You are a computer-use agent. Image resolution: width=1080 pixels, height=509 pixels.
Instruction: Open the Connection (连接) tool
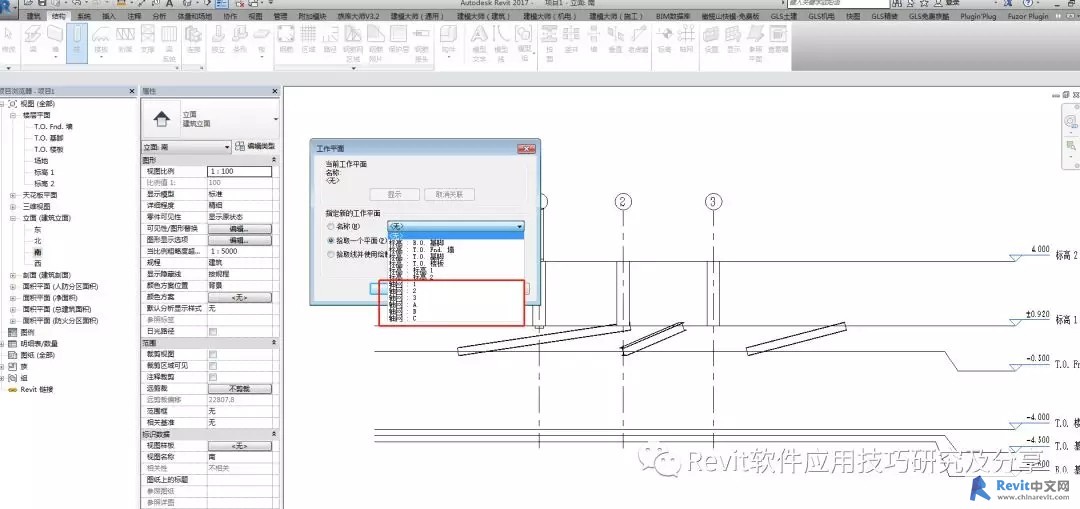[194, 39]
